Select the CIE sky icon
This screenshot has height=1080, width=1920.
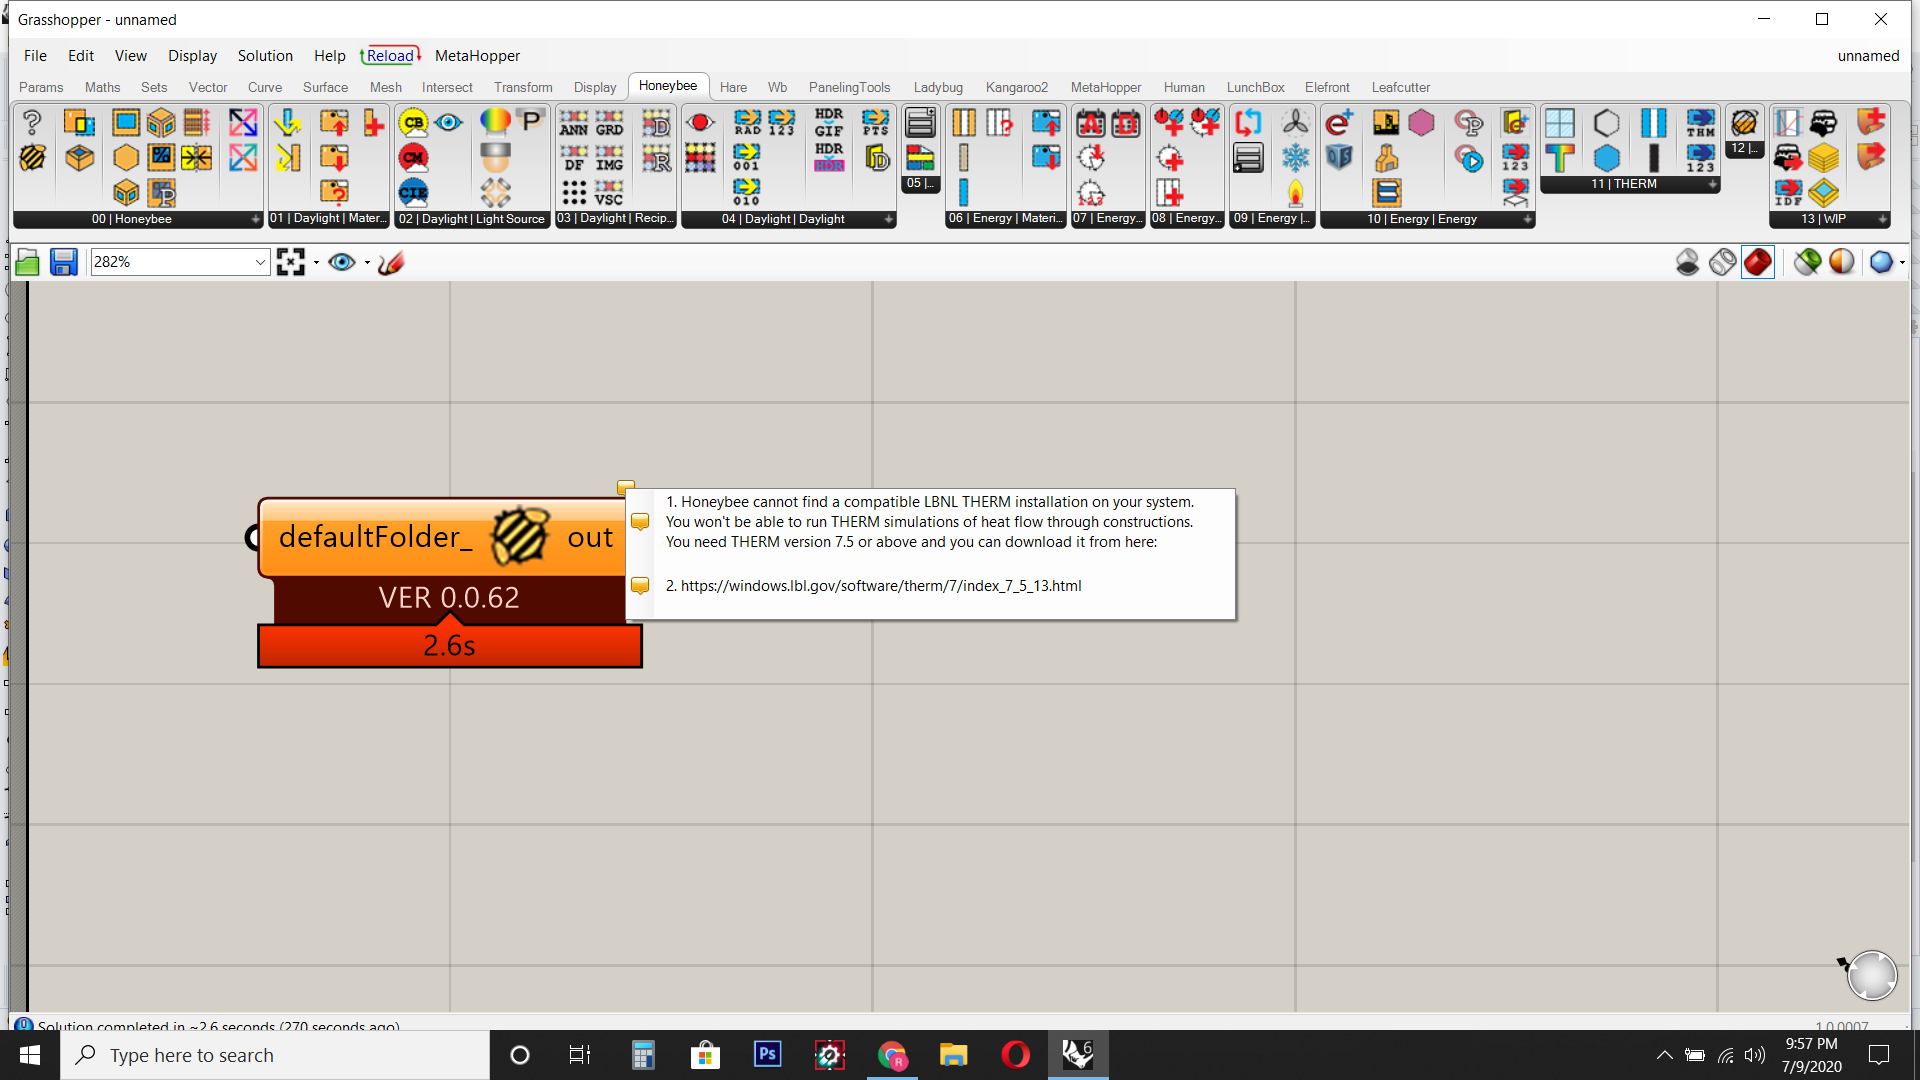(x=413, y=192)
